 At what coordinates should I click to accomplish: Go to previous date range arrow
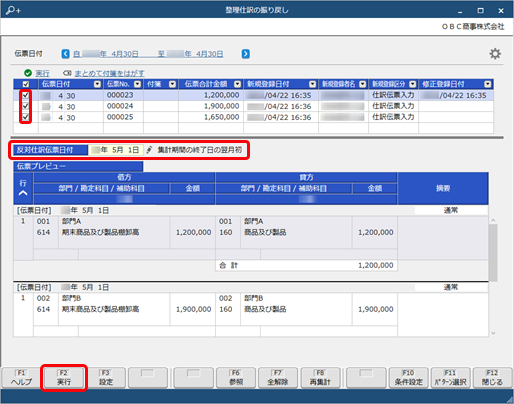tap(66, 54)
